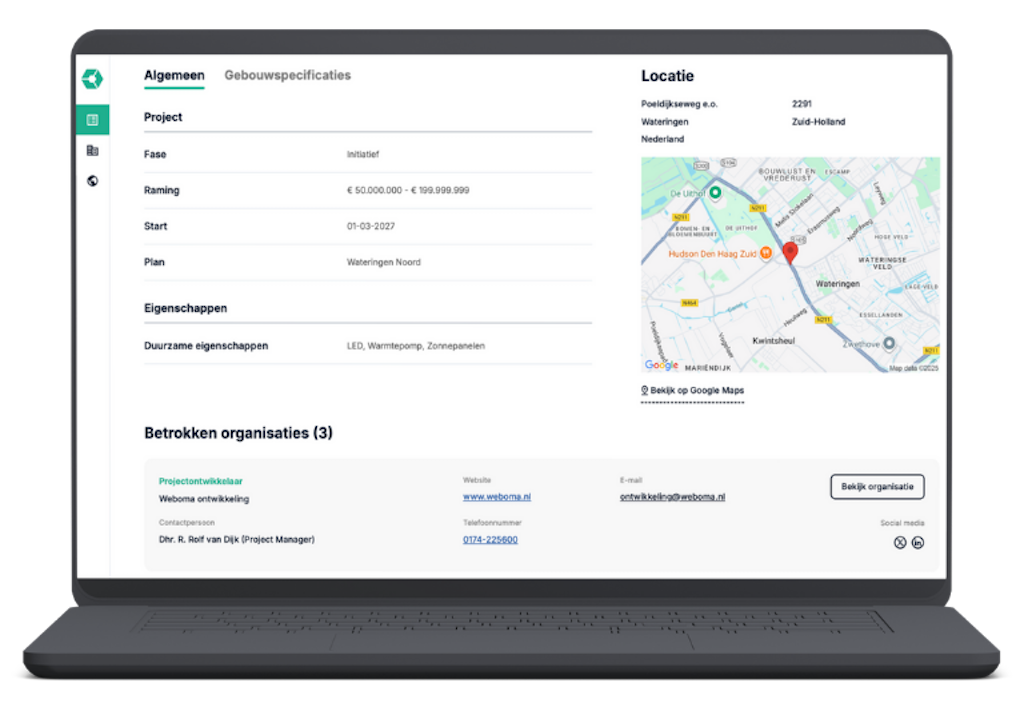Viewport: 1020px width, 711px height.
Task: Click the globe icon in sidebar
Action: 92,181
